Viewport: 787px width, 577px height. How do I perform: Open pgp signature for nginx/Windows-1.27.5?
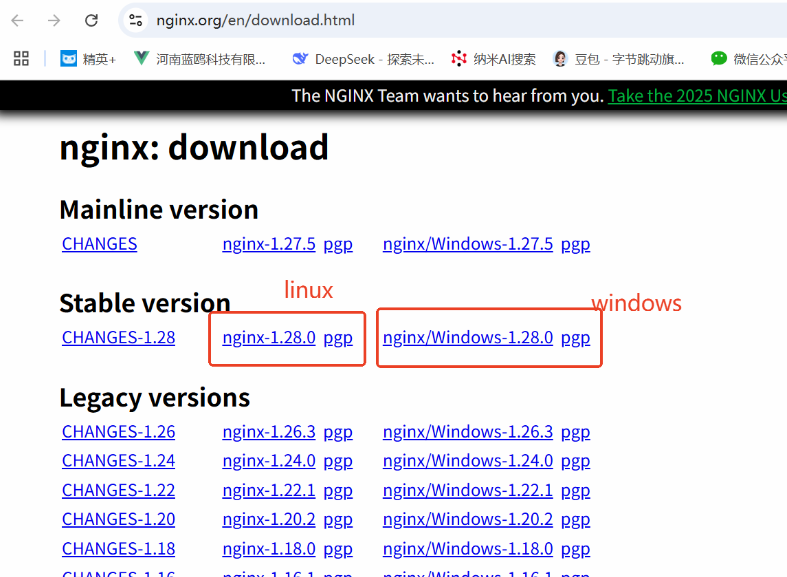575,245
